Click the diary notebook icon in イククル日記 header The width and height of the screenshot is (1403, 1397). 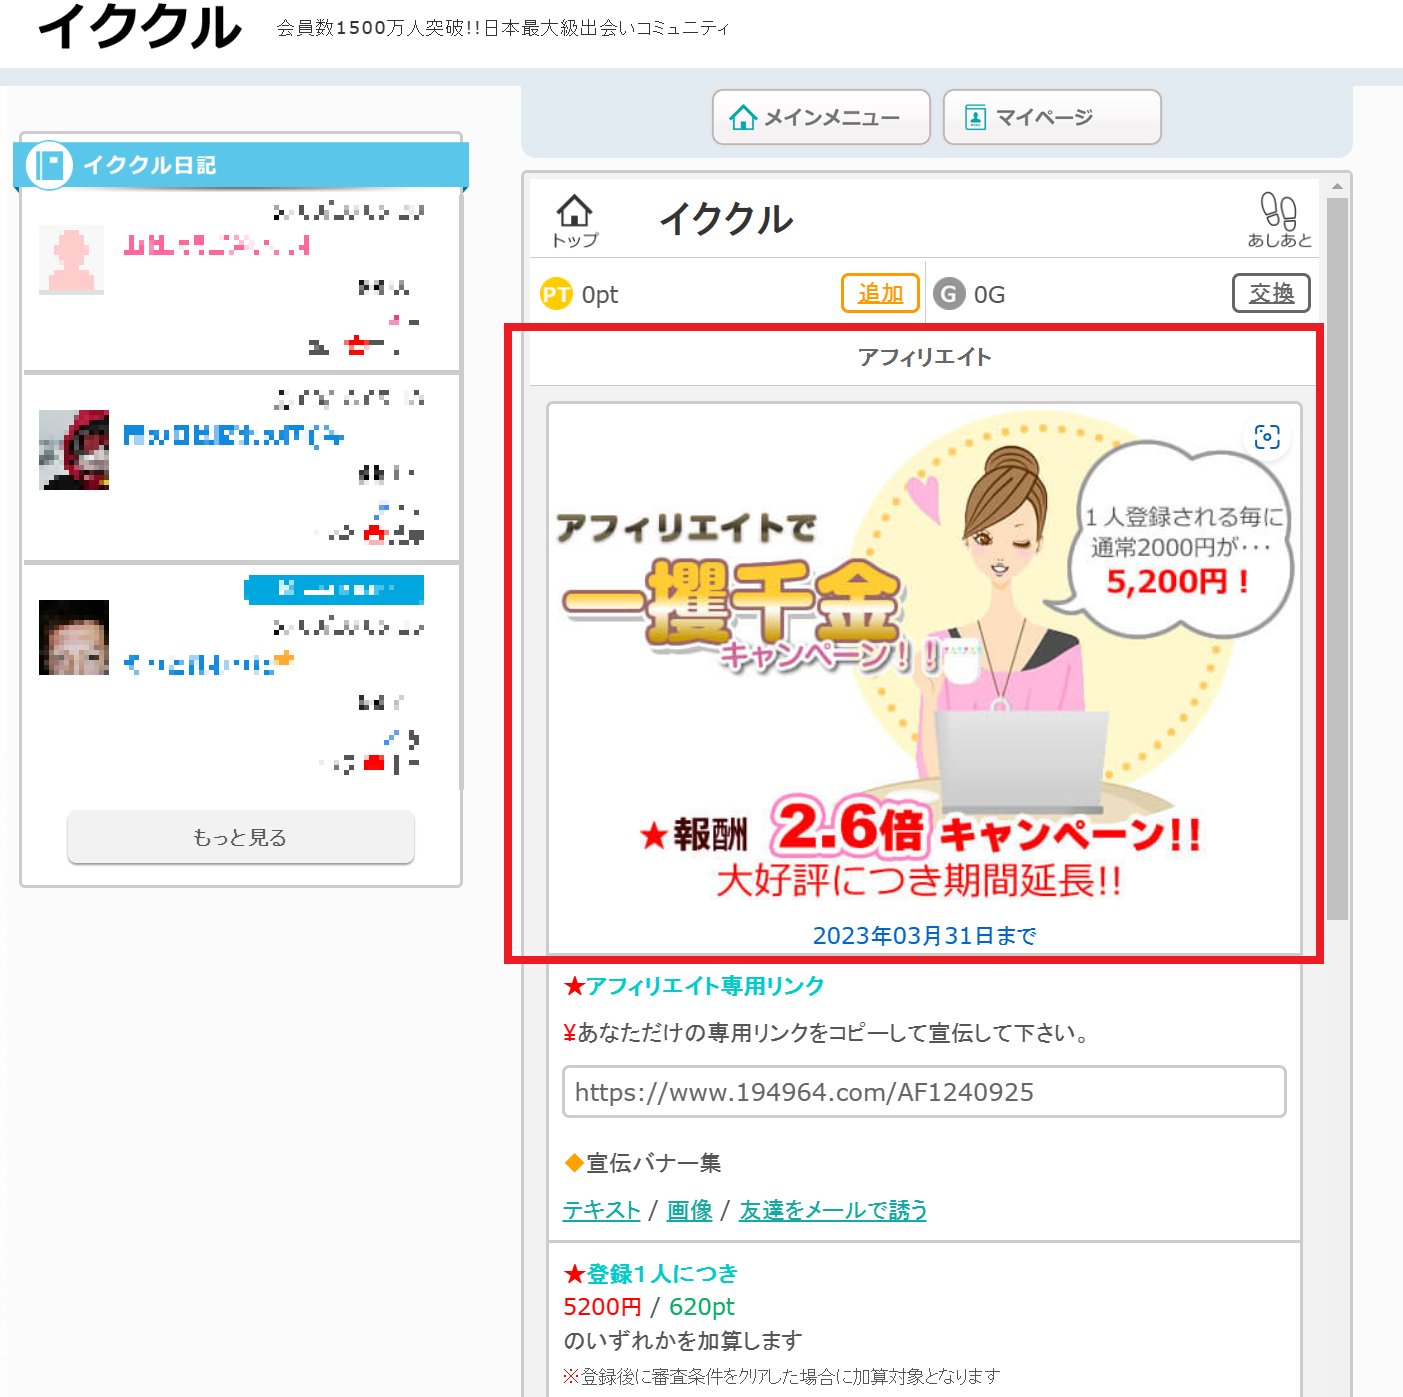(x=49, y=165)
